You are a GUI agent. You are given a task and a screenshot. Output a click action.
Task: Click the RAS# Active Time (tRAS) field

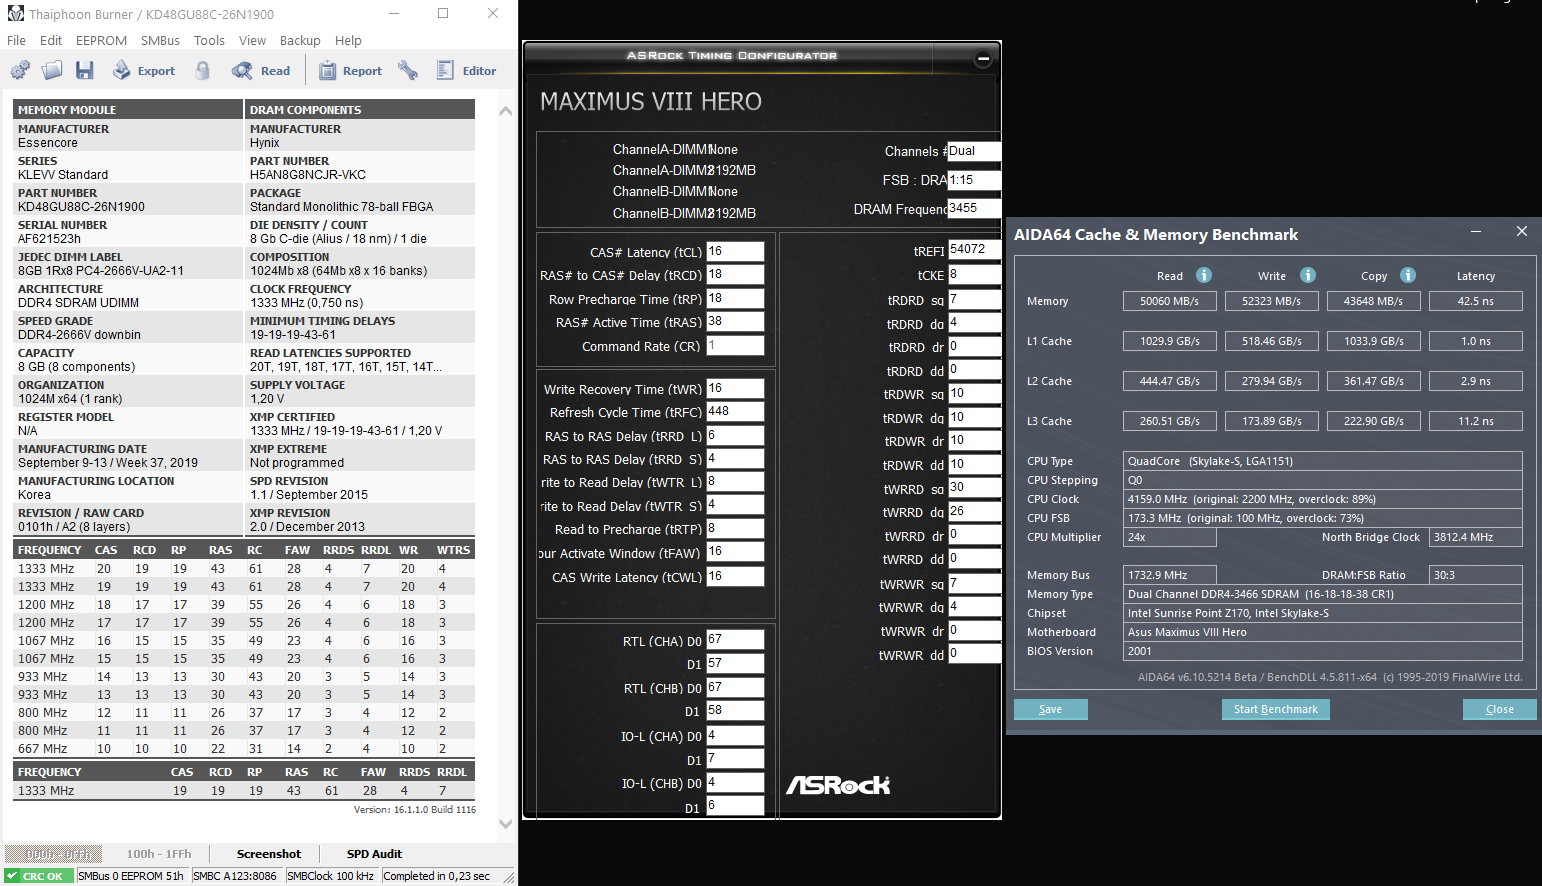(735, 321)
